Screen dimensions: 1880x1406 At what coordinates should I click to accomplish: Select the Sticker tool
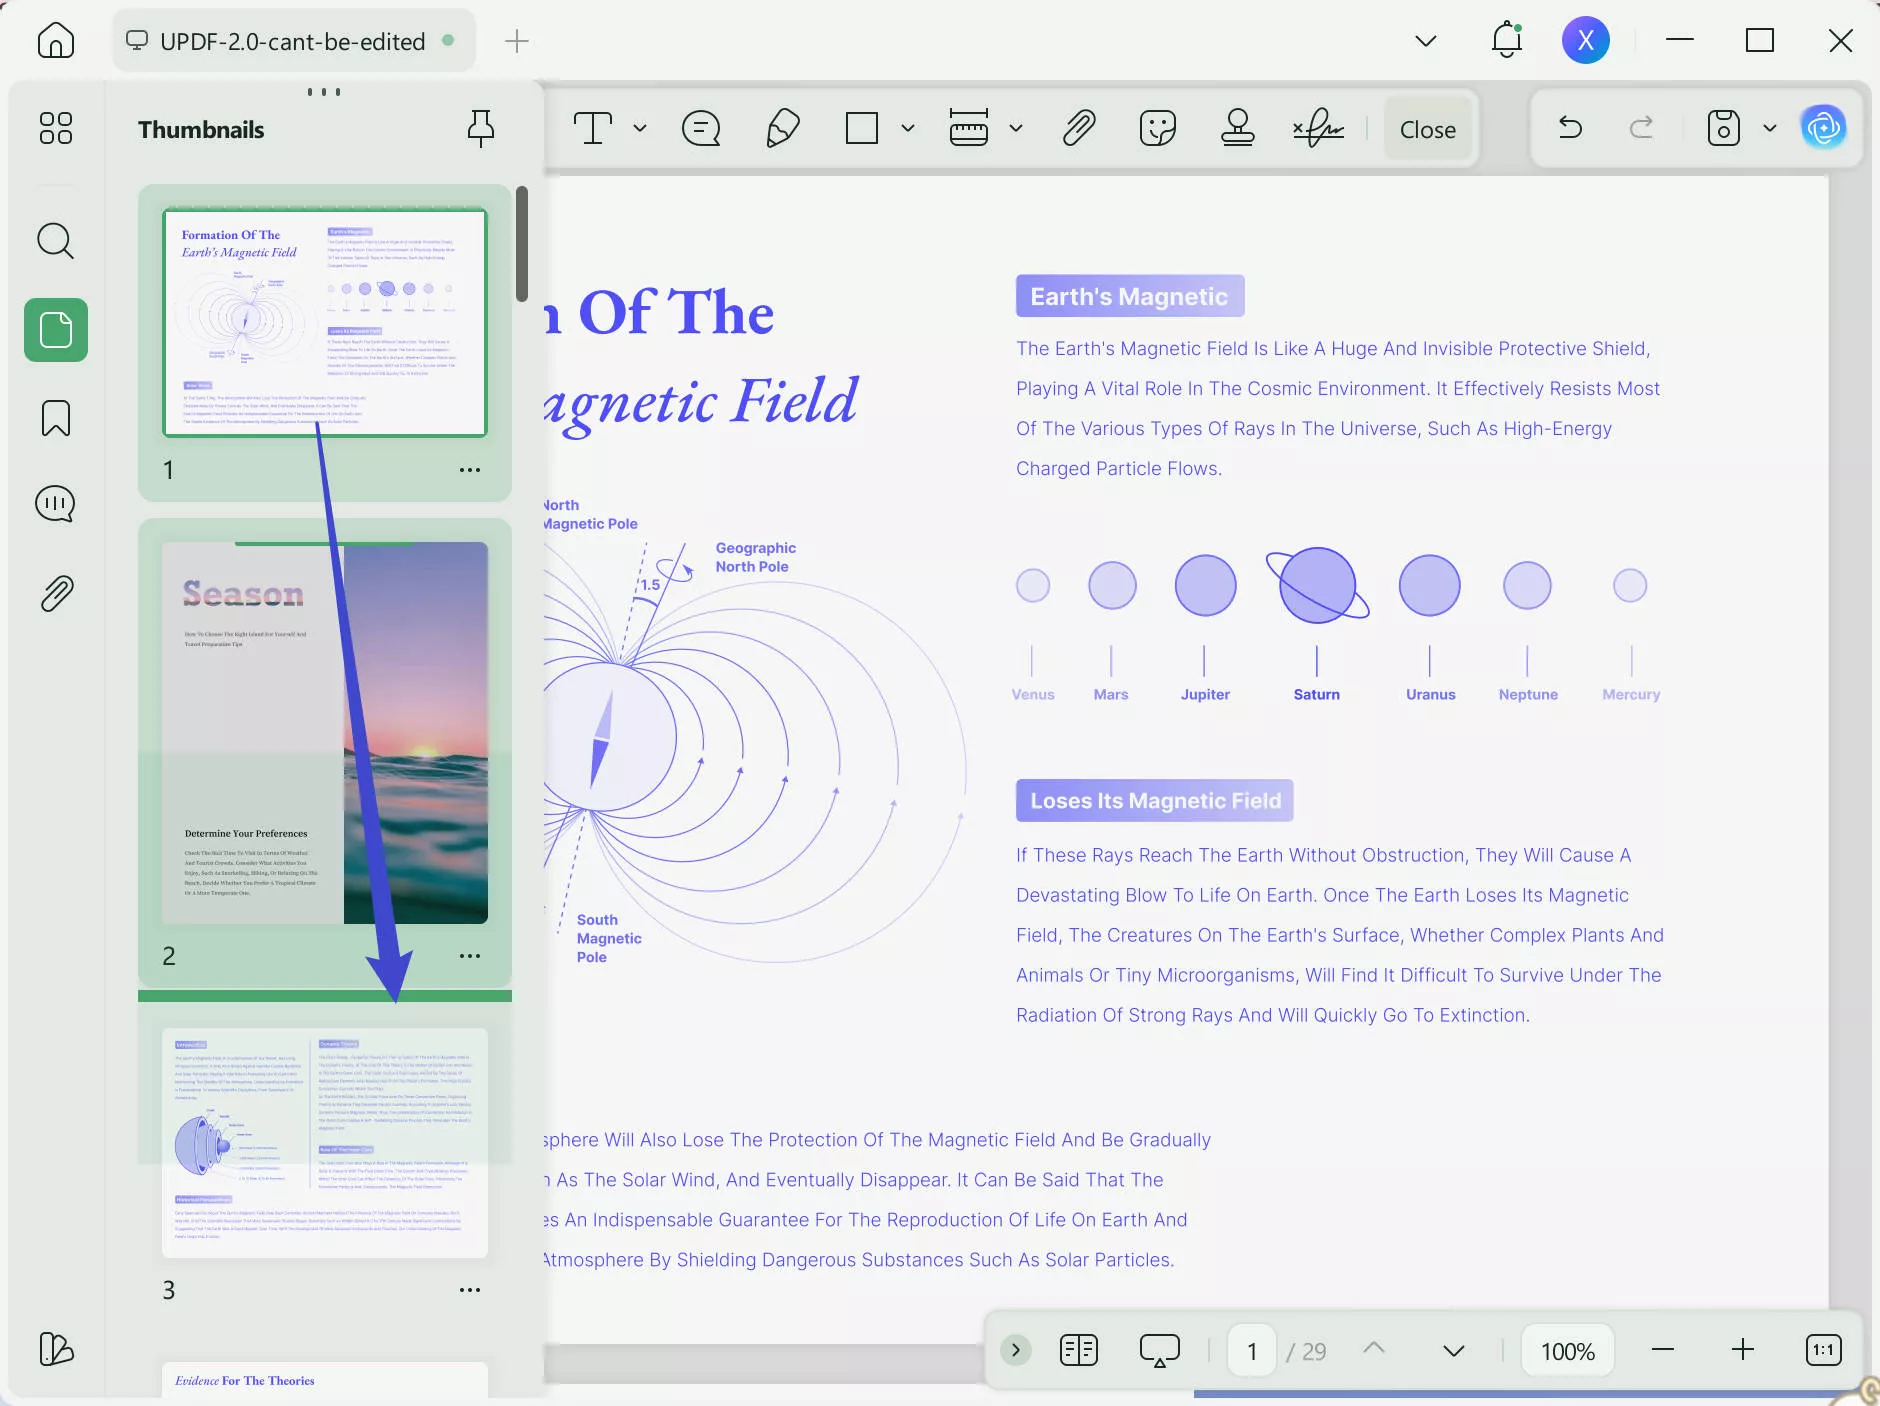tap(1157, 129)
